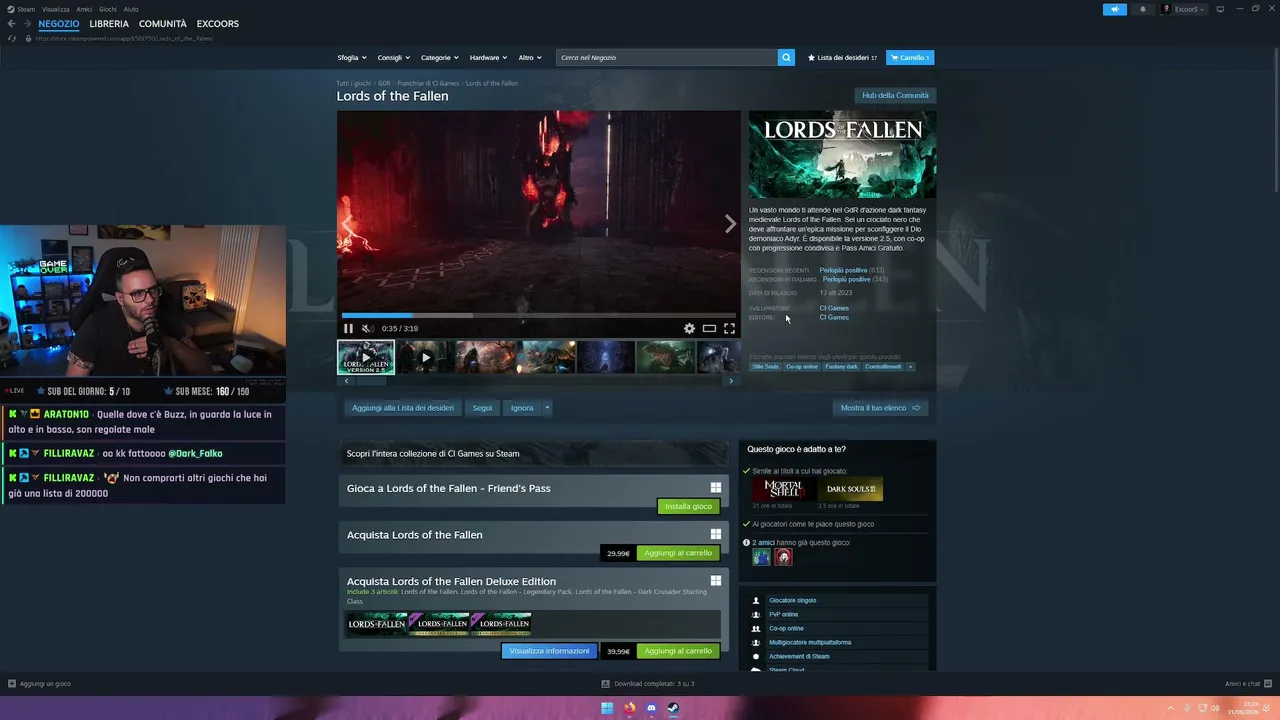Open Steam in the Windows taskbar
This screenshot has height=720, width=1280.
coord(673,708)
